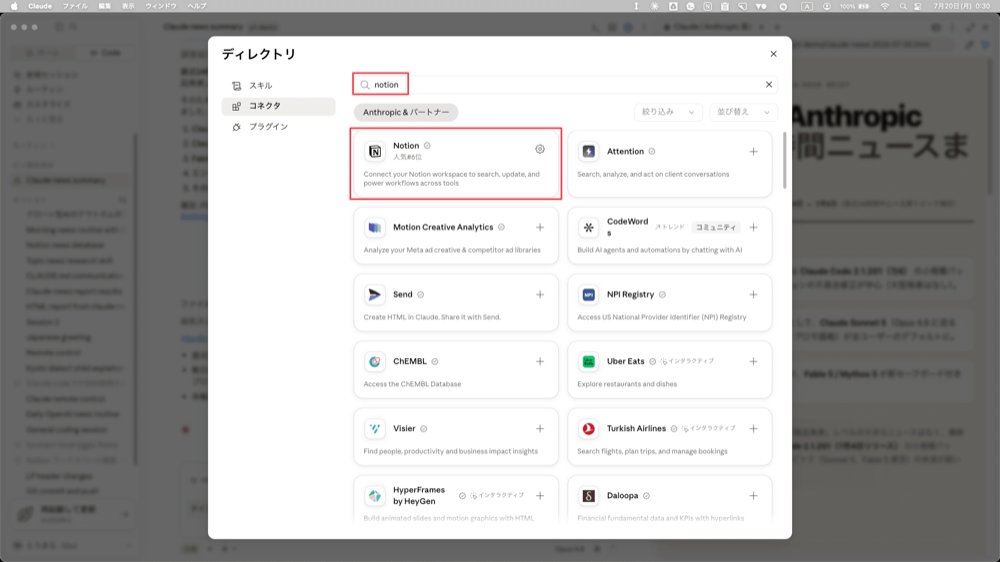Image resolution: width=1000 pixels, height=562 pixels.
Task: Open the 絞り込み filter dropdown
Action: pyautogui.click(x=668, y=112)
